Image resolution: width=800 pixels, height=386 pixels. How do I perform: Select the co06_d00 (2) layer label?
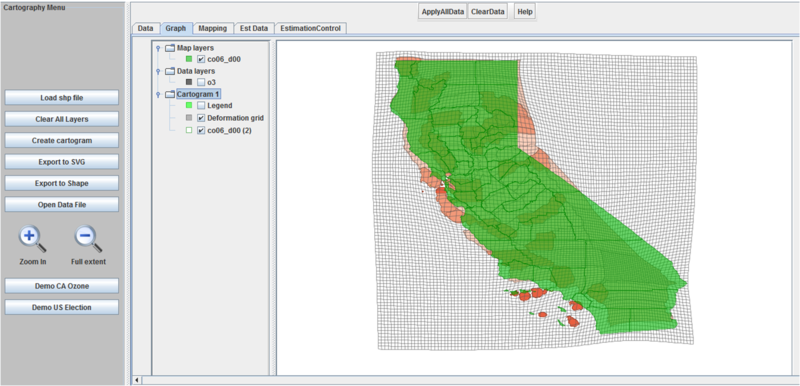click(x=229, y=131)
